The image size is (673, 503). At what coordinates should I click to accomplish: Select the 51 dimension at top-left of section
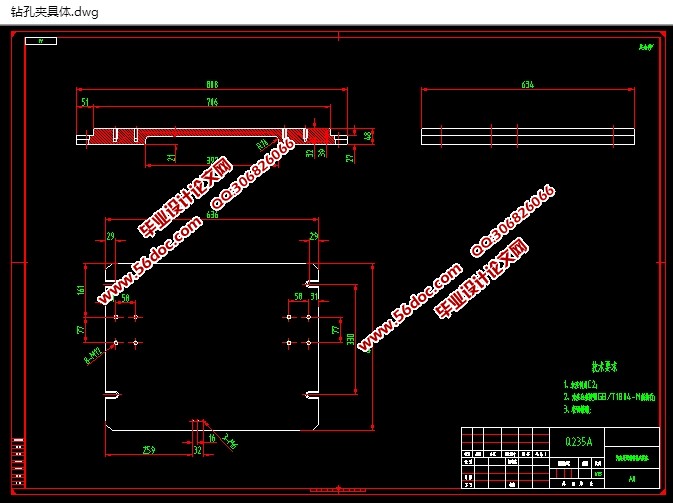pyautogui.click(x=84, y=102)
